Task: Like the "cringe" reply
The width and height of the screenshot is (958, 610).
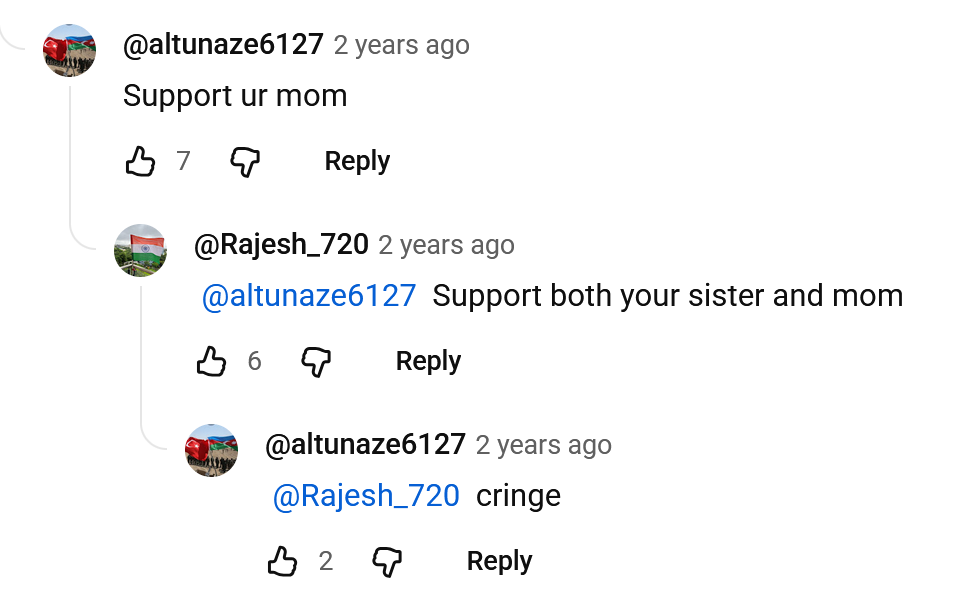Action: click(x=282, y=561)
